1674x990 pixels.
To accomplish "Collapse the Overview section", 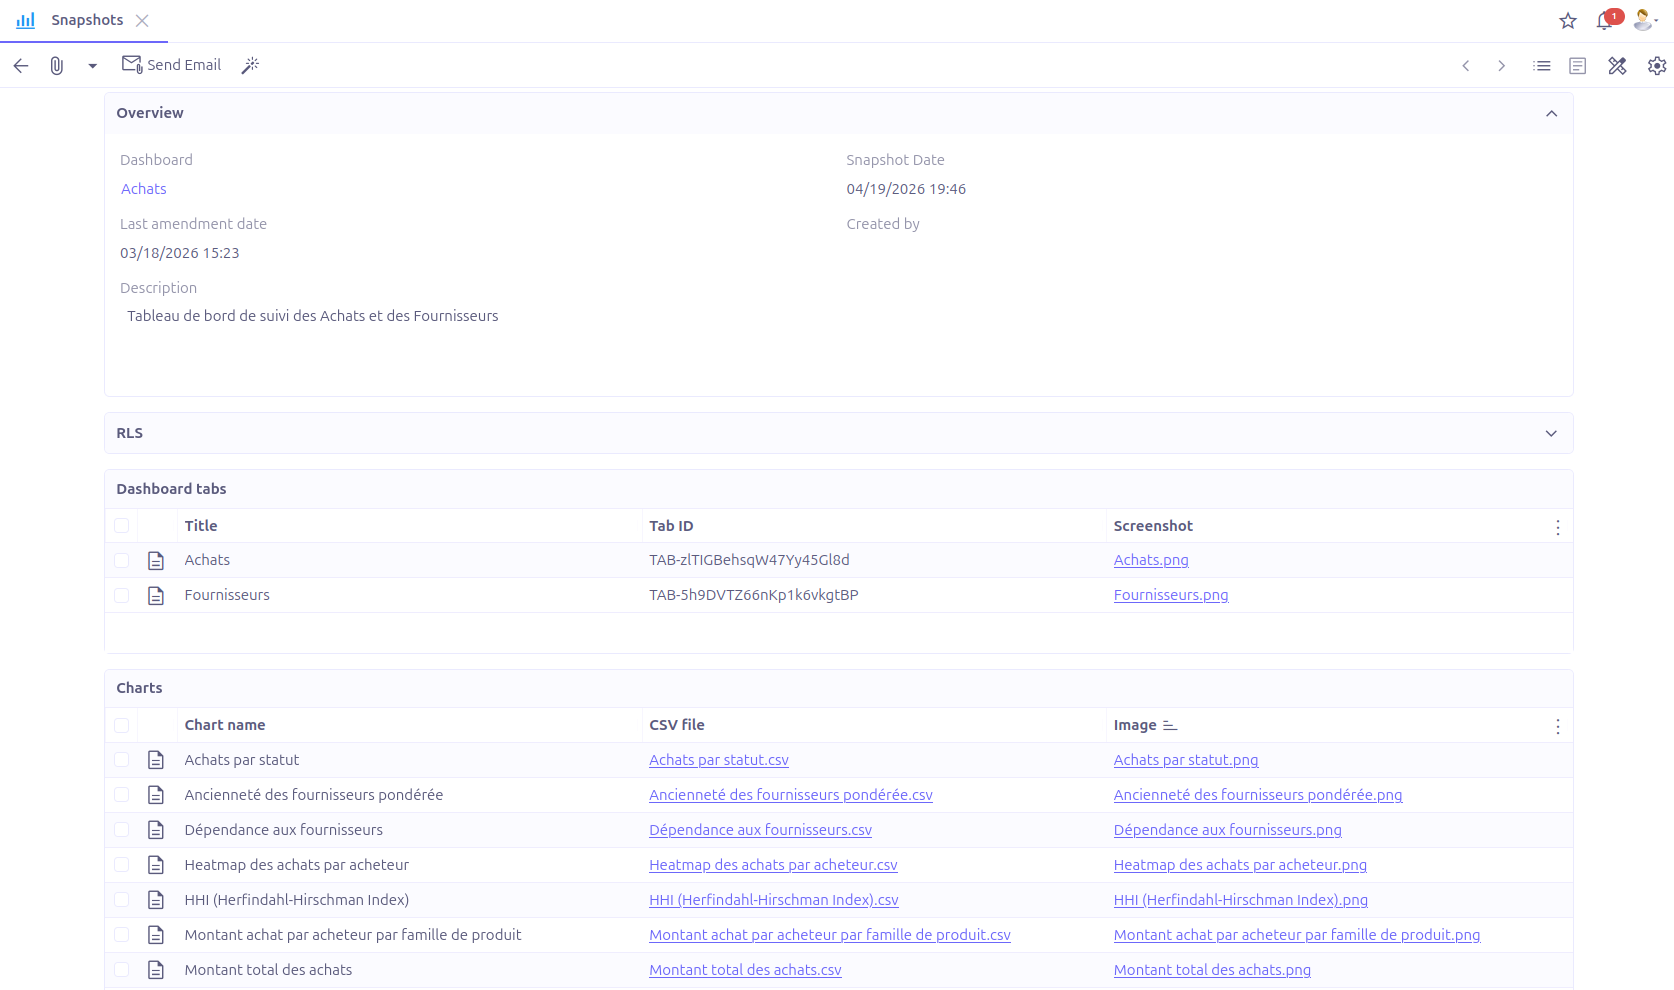I will pyautogui.click(x=1551, y=114).
